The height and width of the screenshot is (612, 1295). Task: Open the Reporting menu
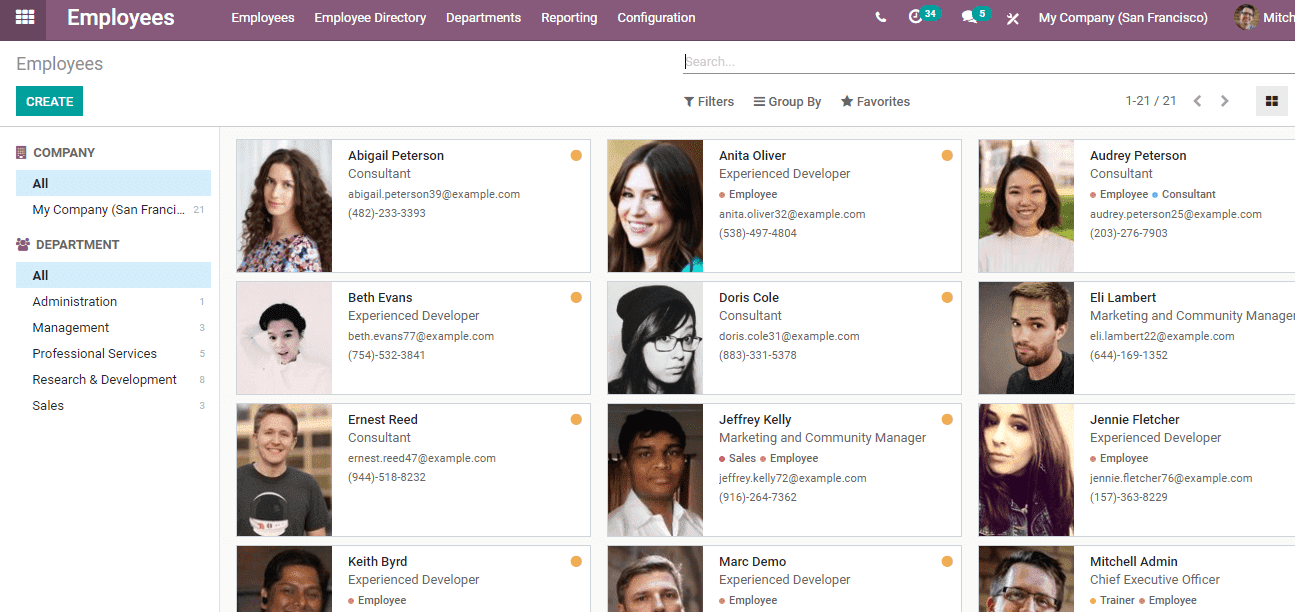coord(569,18)
